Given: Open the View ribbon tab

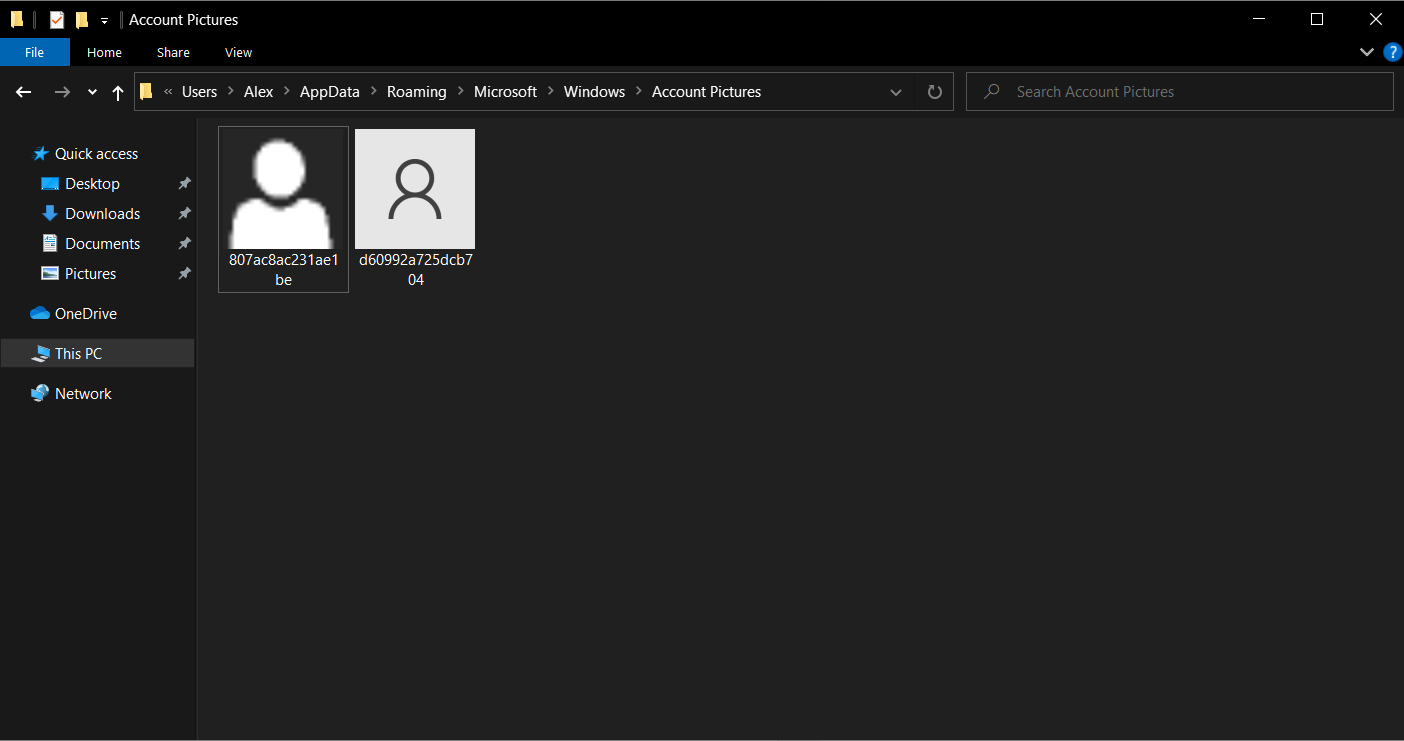Looking at the screenshot, I should point(239,52).
